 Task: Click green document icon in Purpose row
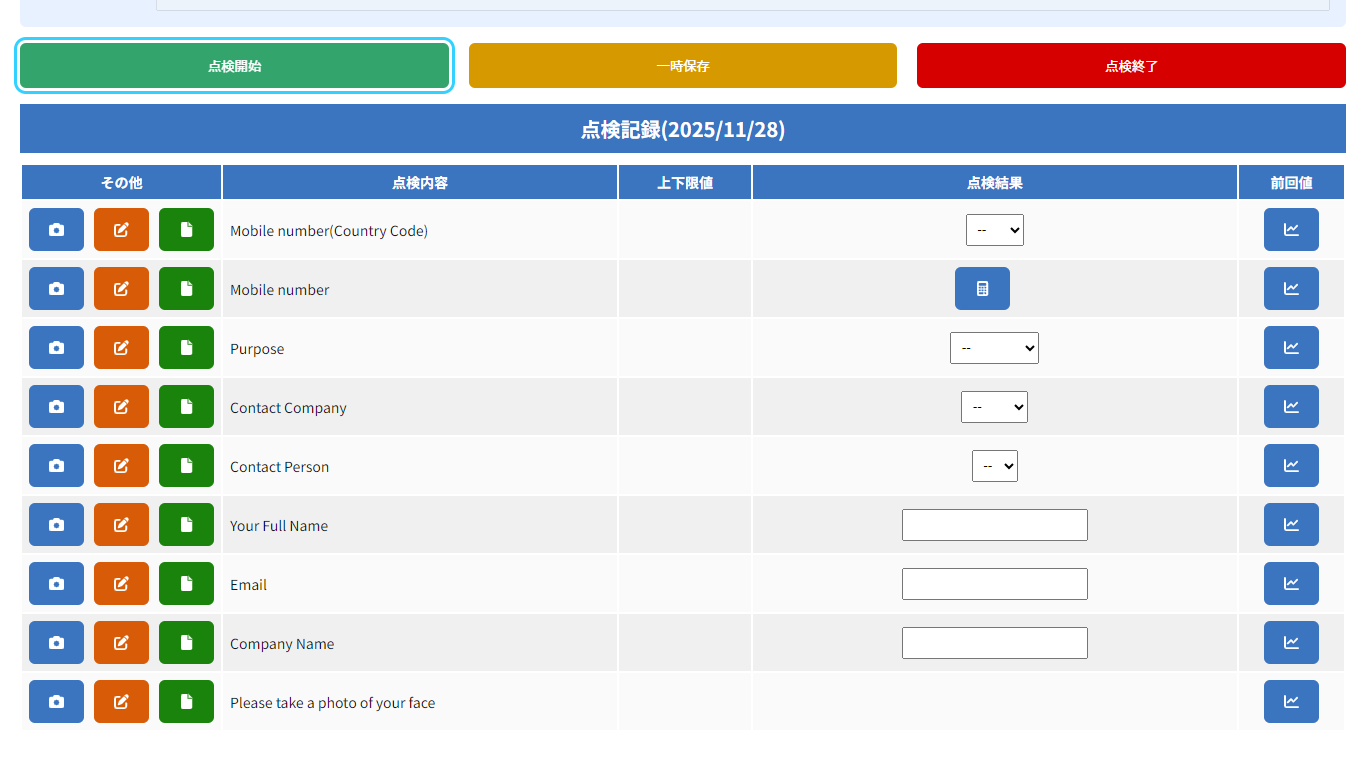(186, 348)
